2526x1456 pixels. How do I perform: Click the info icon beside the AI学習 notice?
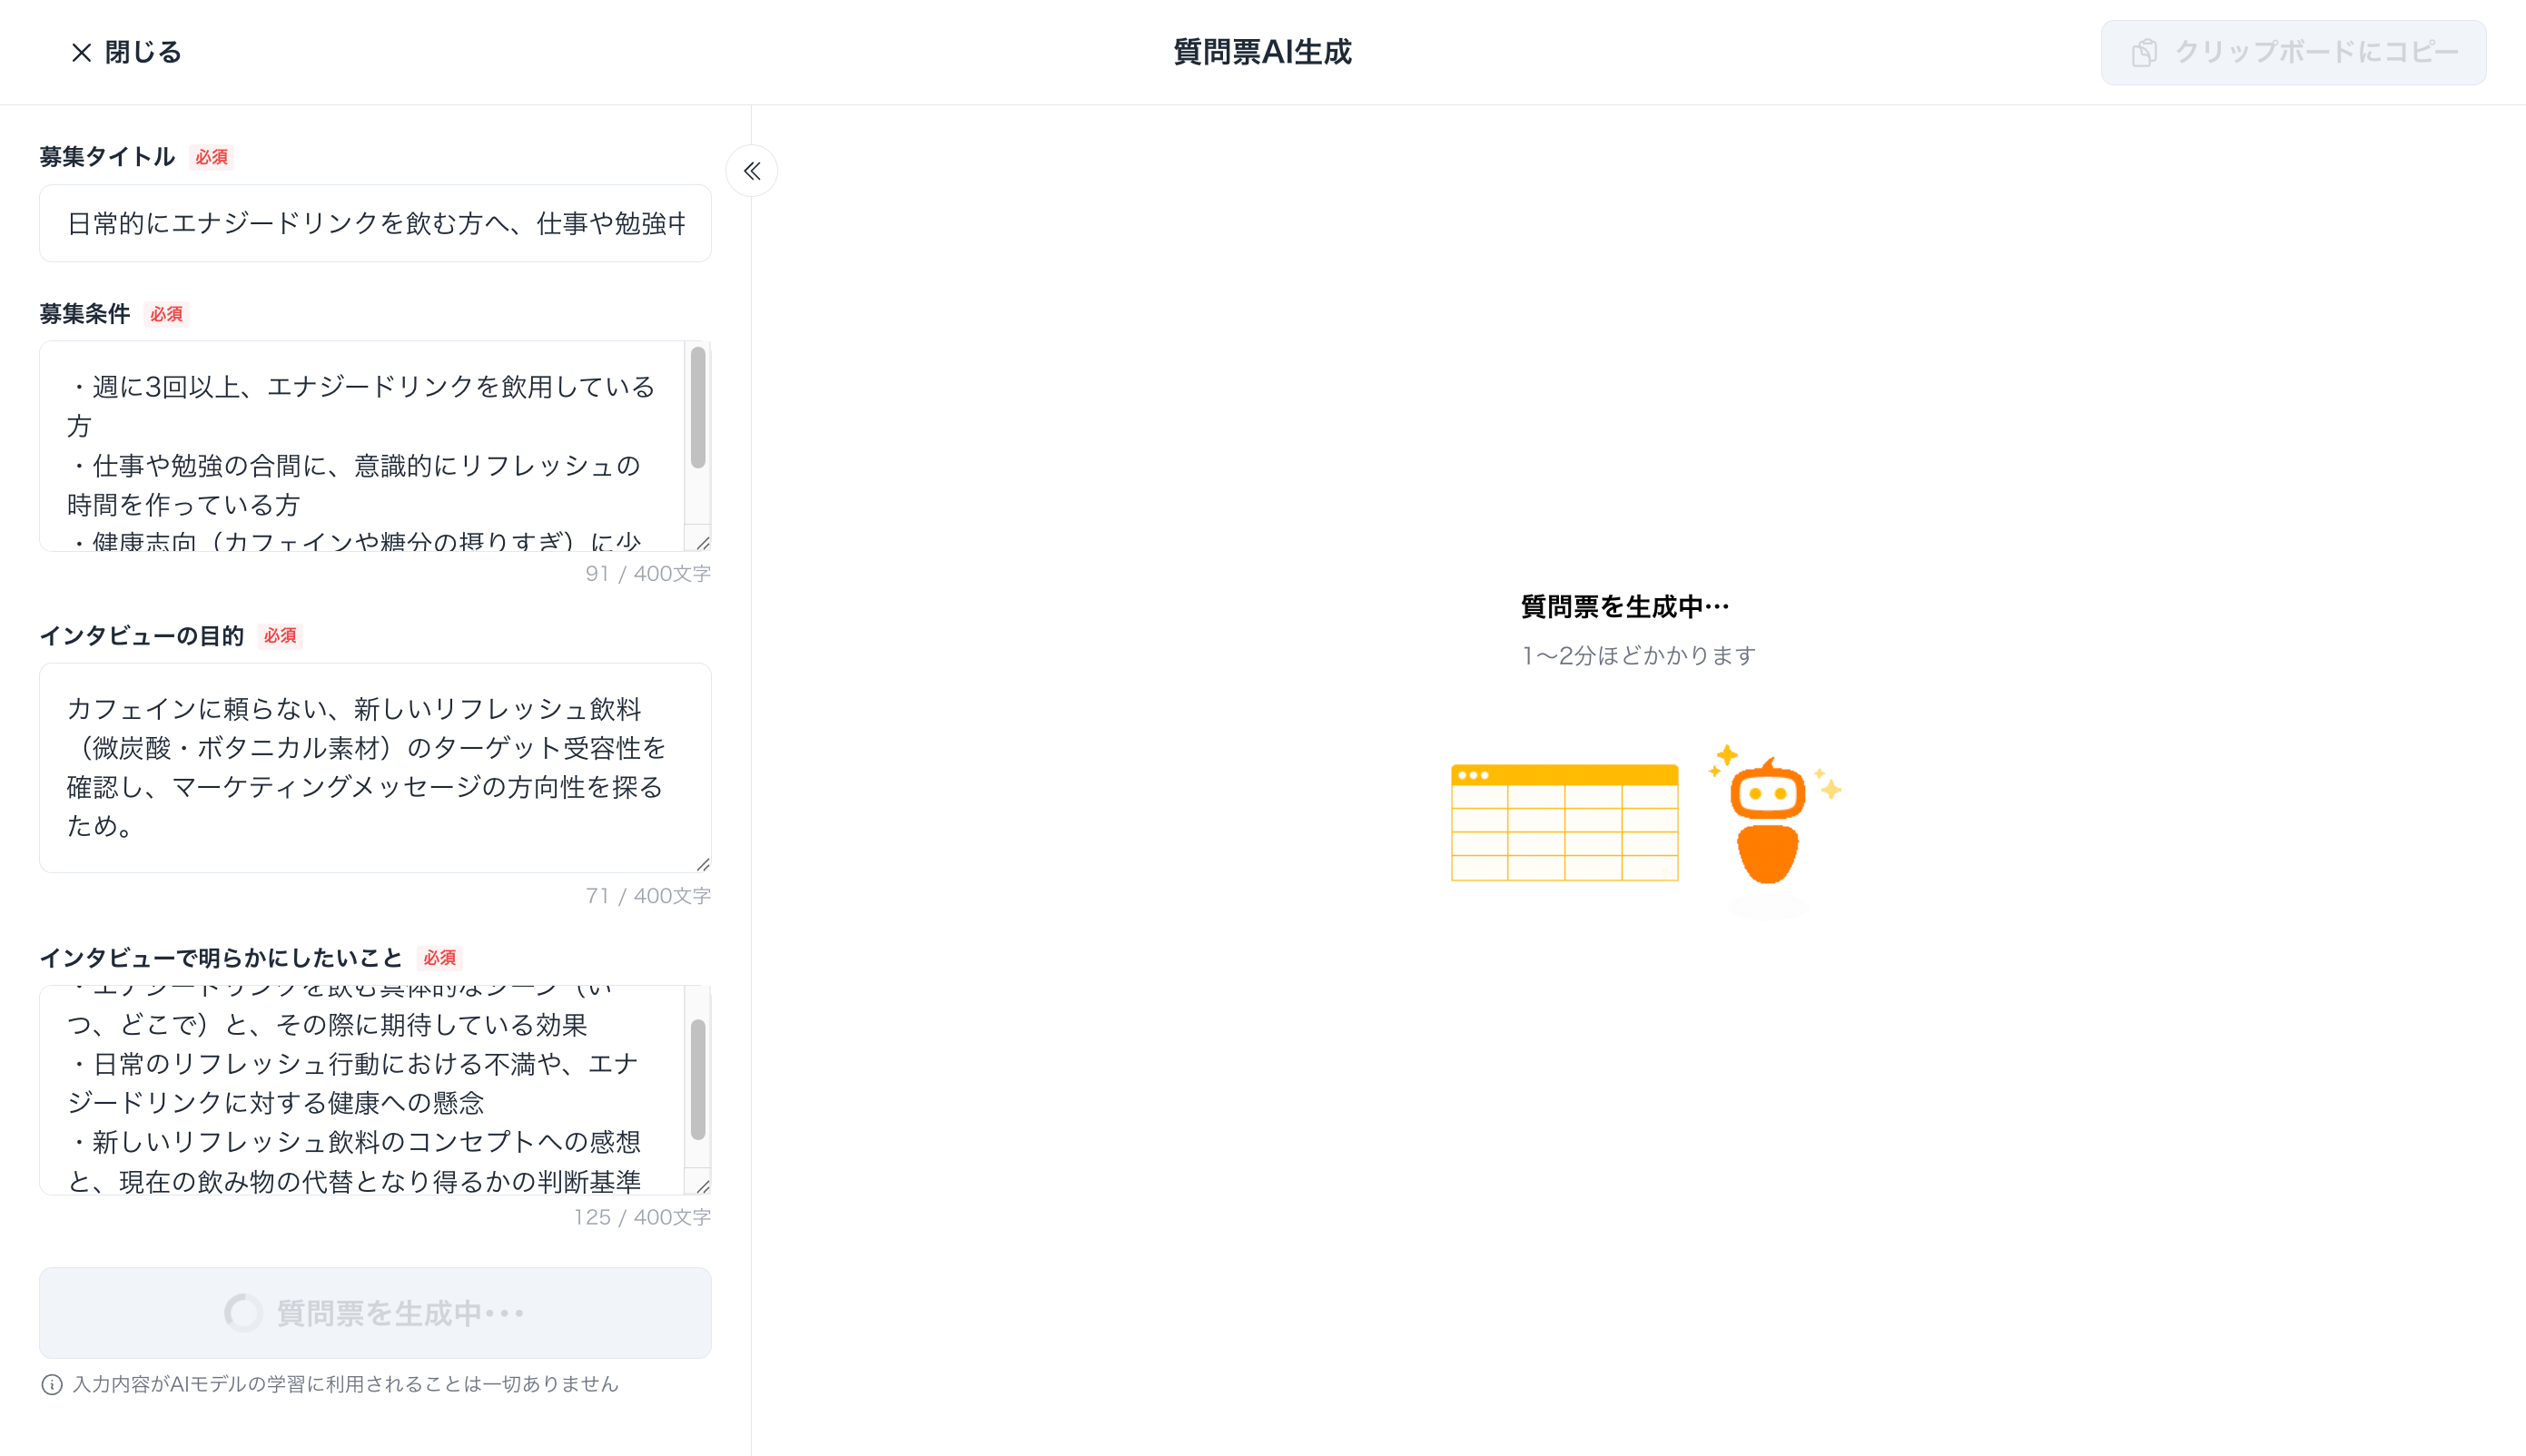(52, 1384)
